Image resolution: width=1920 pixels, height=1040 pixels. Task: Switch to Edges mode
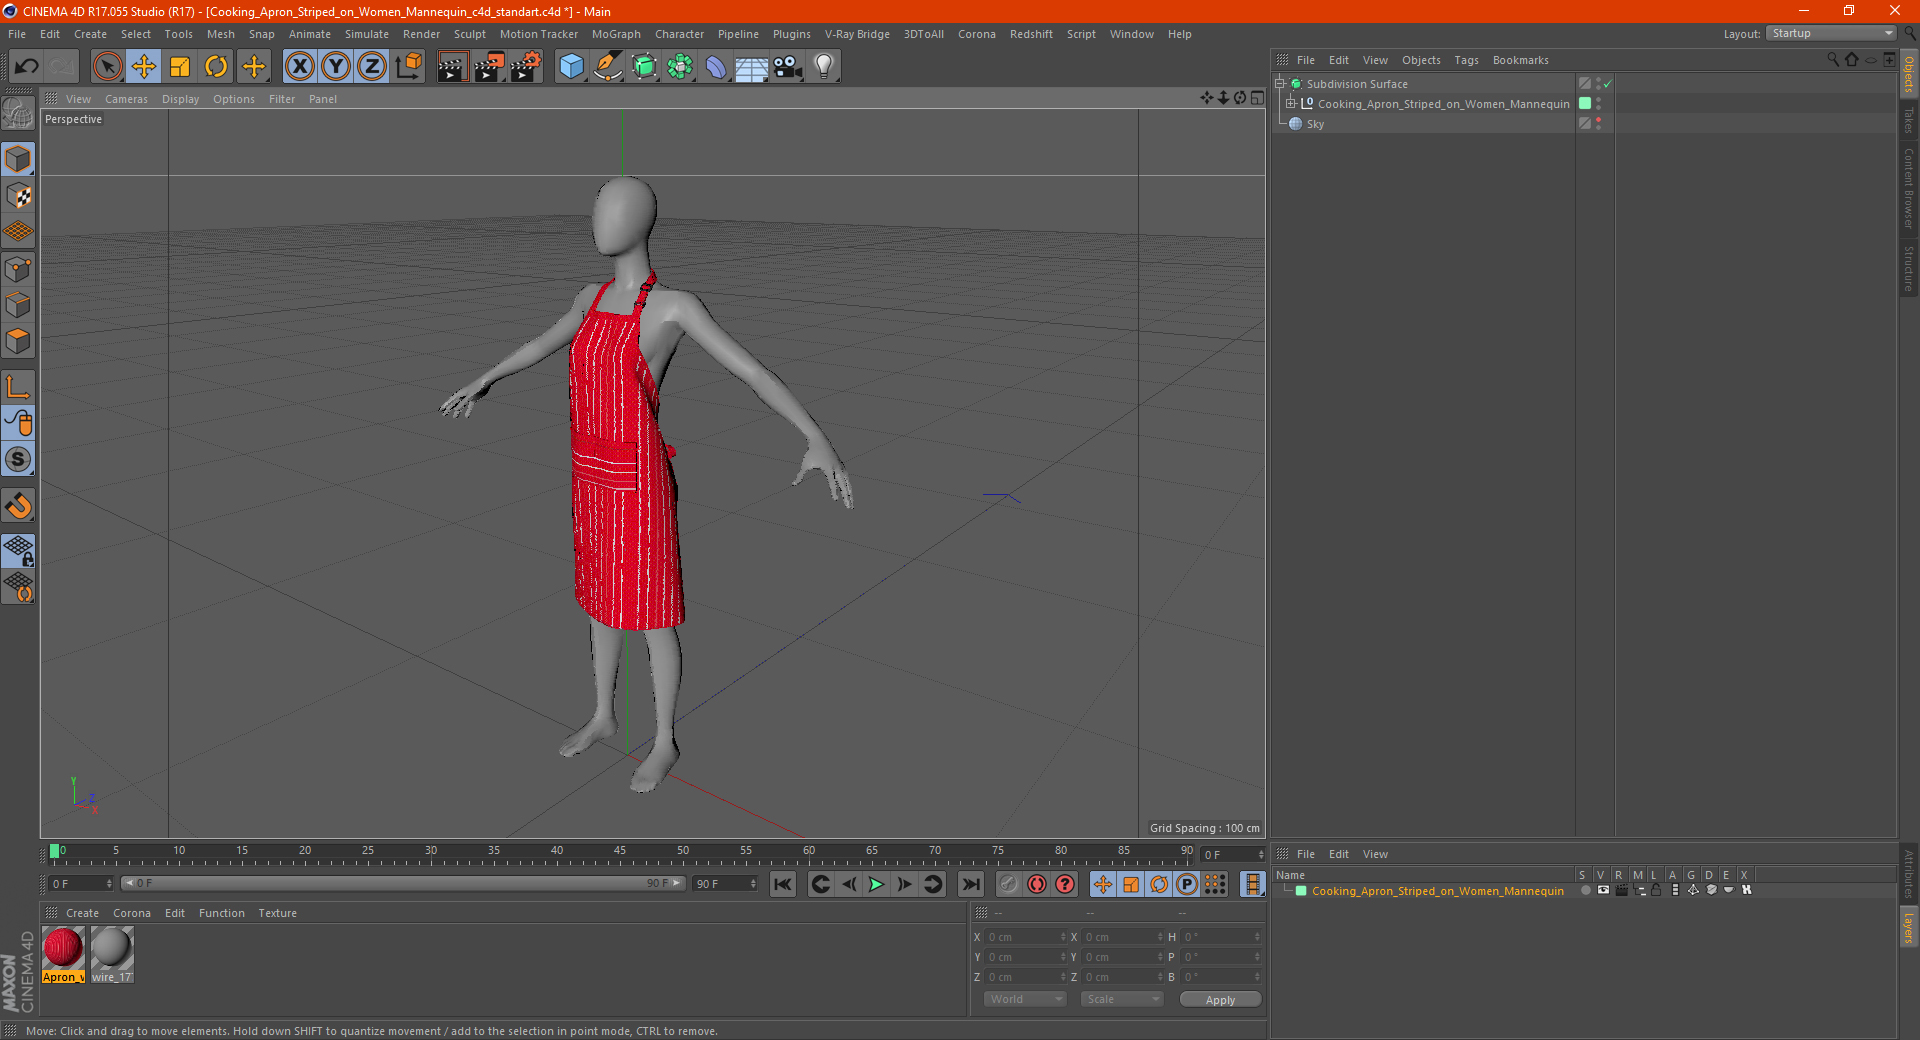tap(19, 305)
